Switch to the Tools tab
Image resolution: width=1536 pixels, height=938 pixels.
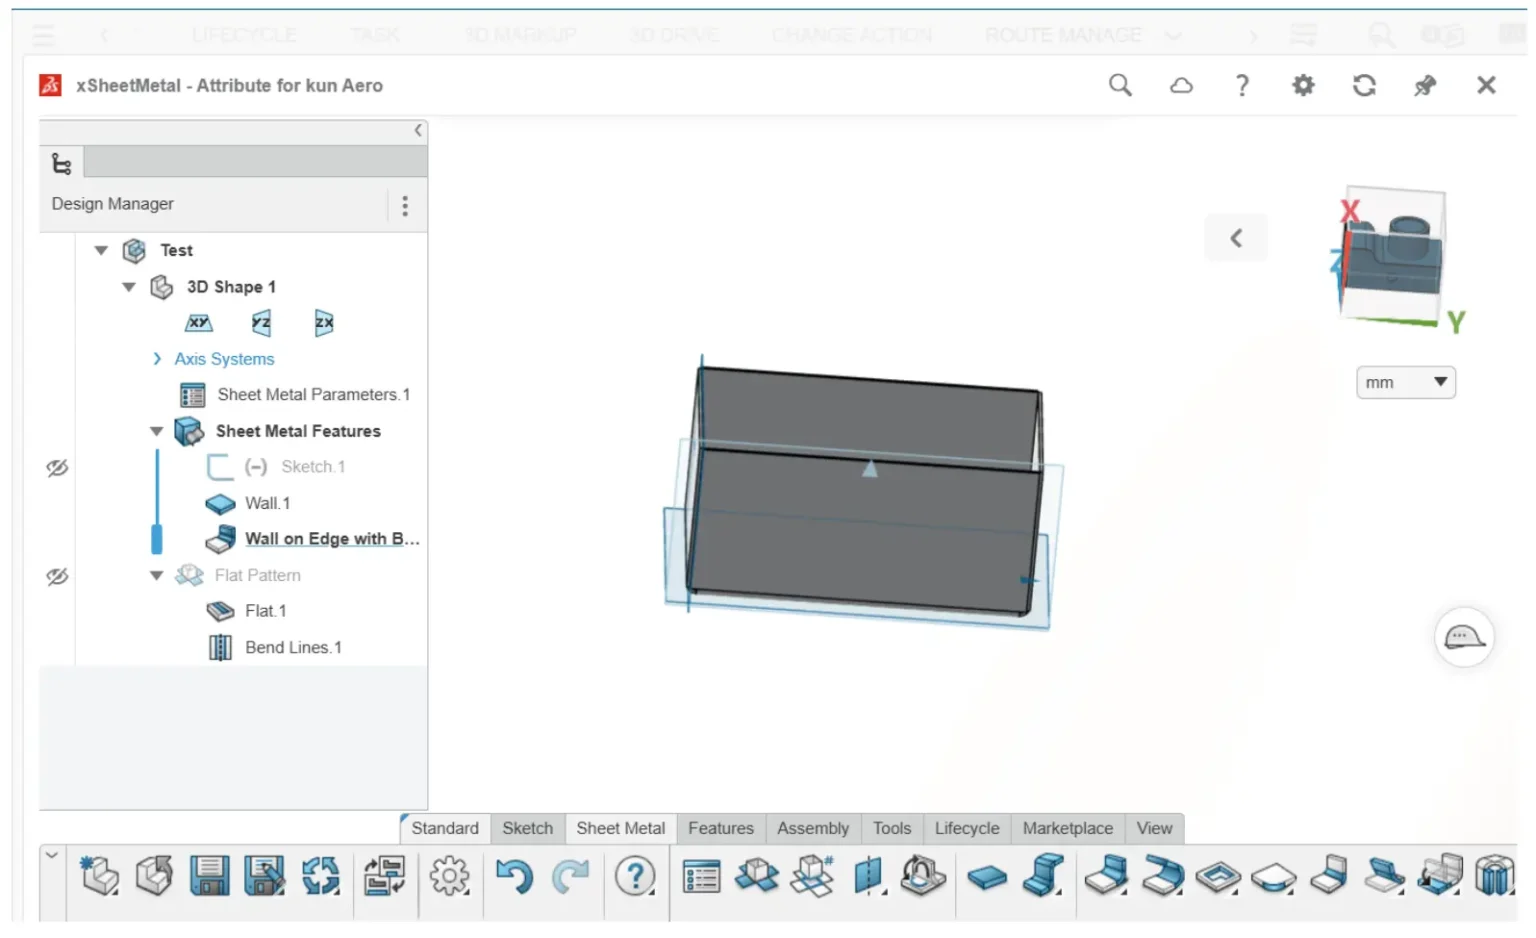tap(891, 828)
